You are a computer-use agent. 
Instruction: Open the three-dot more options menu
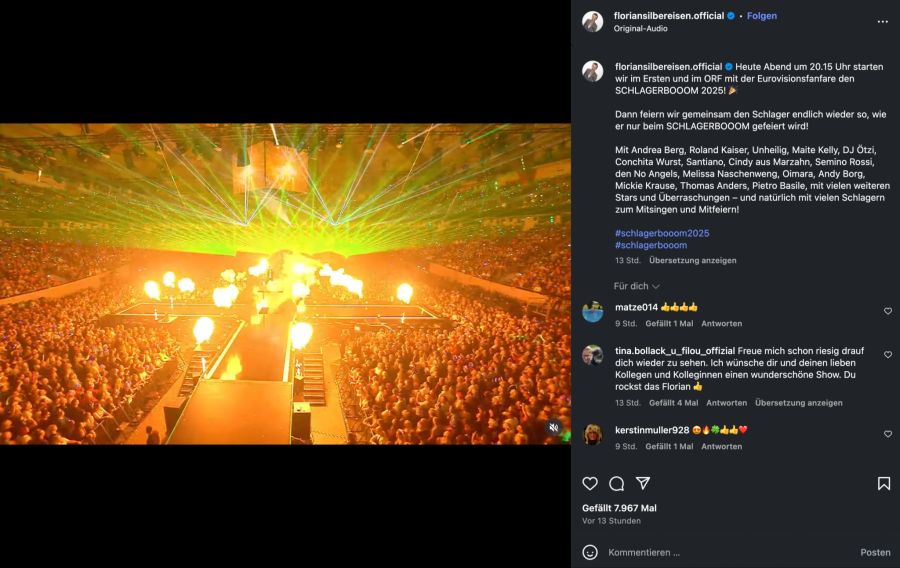tap(882, 21)
